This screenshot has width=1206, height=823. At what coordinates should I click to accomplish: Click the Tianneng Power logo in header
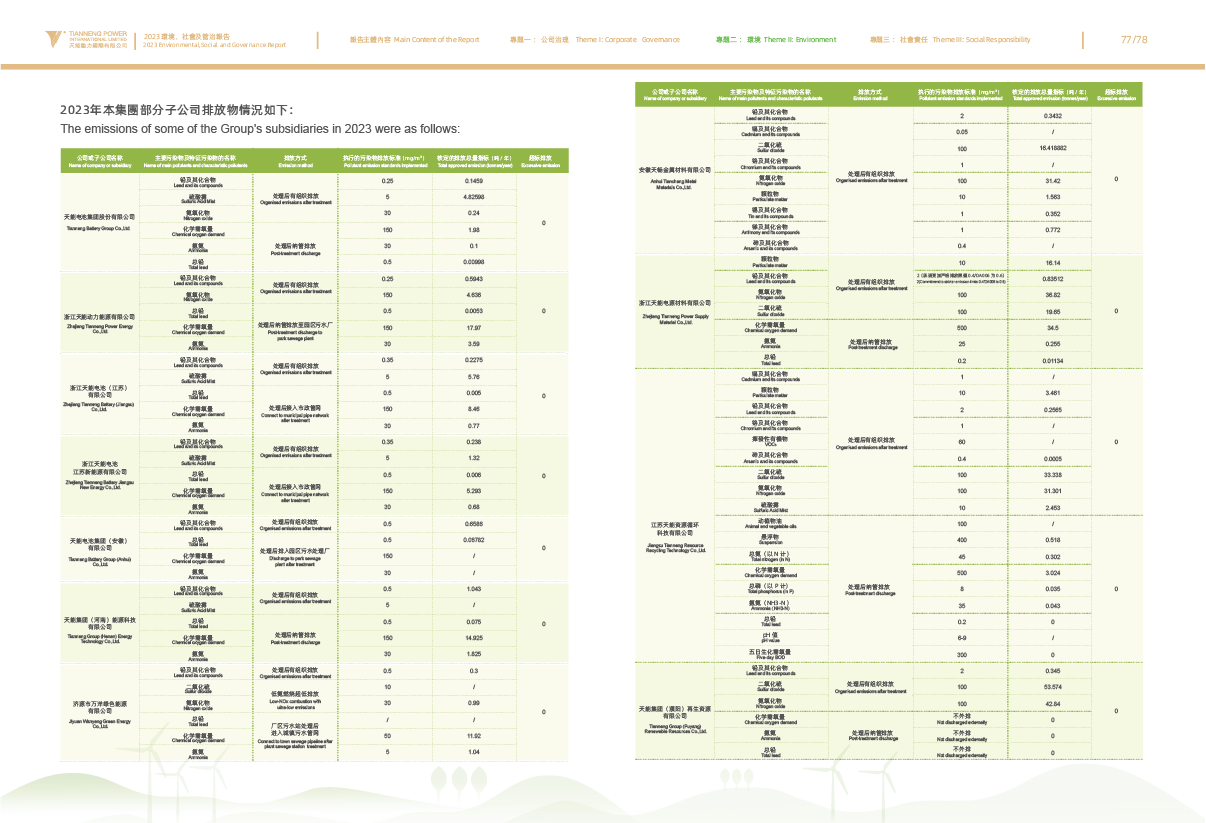[86, 40]
